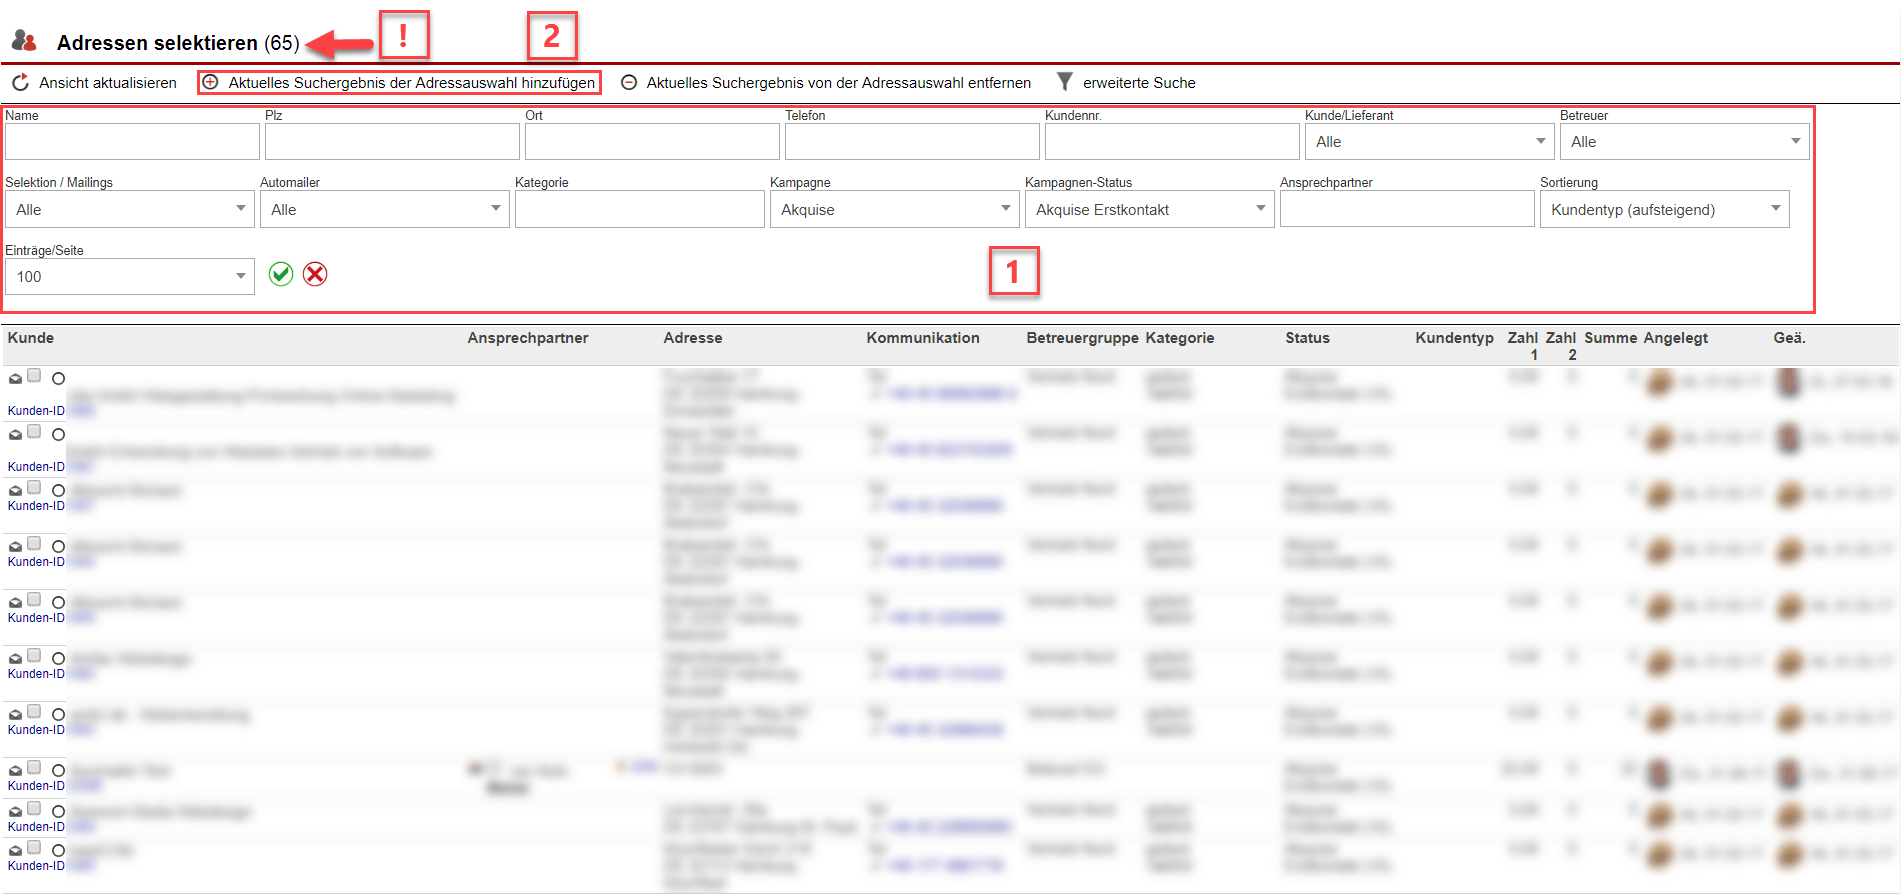Click the Status column header
The width and height of the screenshot is (1901, 894).
[1308, 338]
